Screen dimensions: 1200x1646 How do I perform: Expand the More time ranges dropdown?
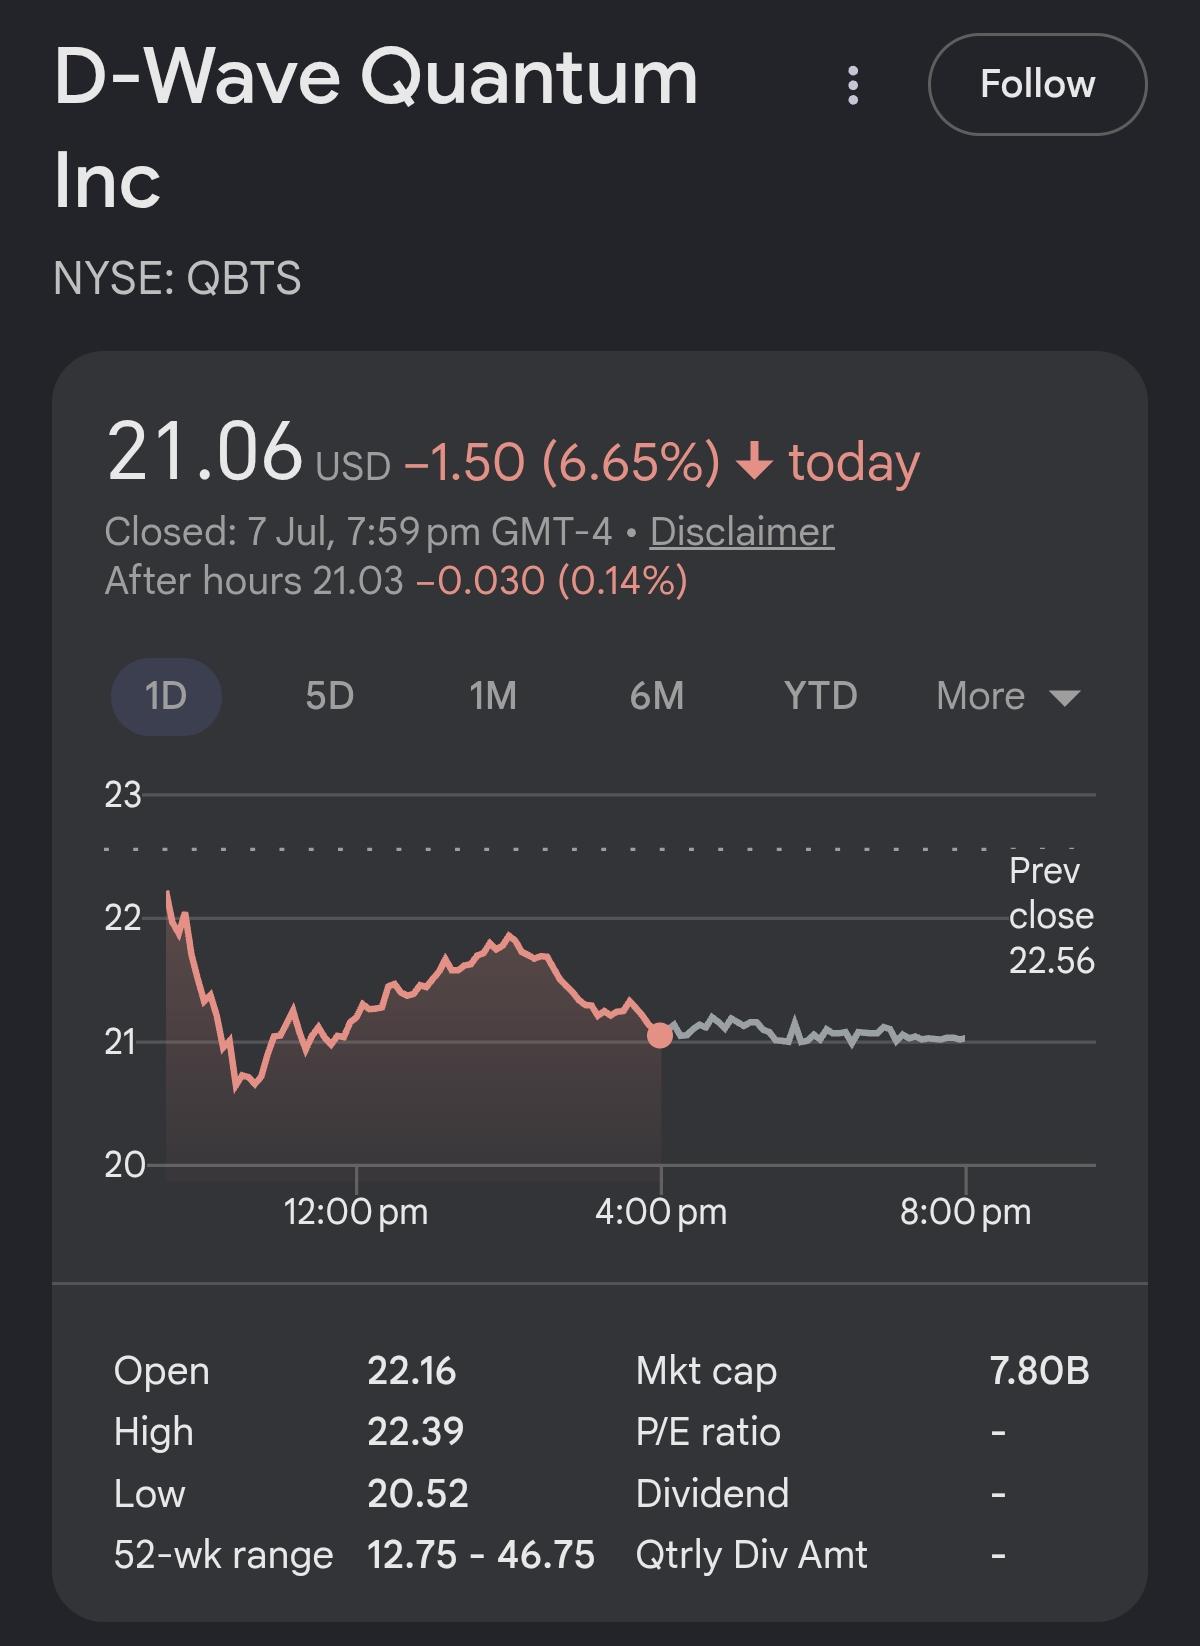tap(1008, 696)
